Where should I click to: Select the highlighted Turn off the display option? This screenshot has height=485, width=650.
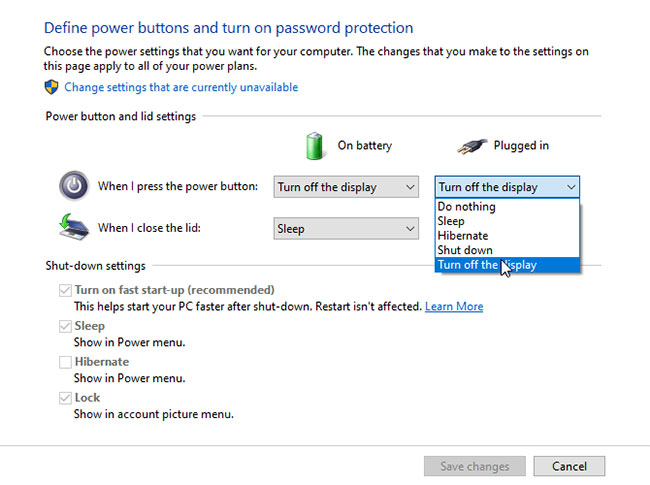(x=487, y=265)
